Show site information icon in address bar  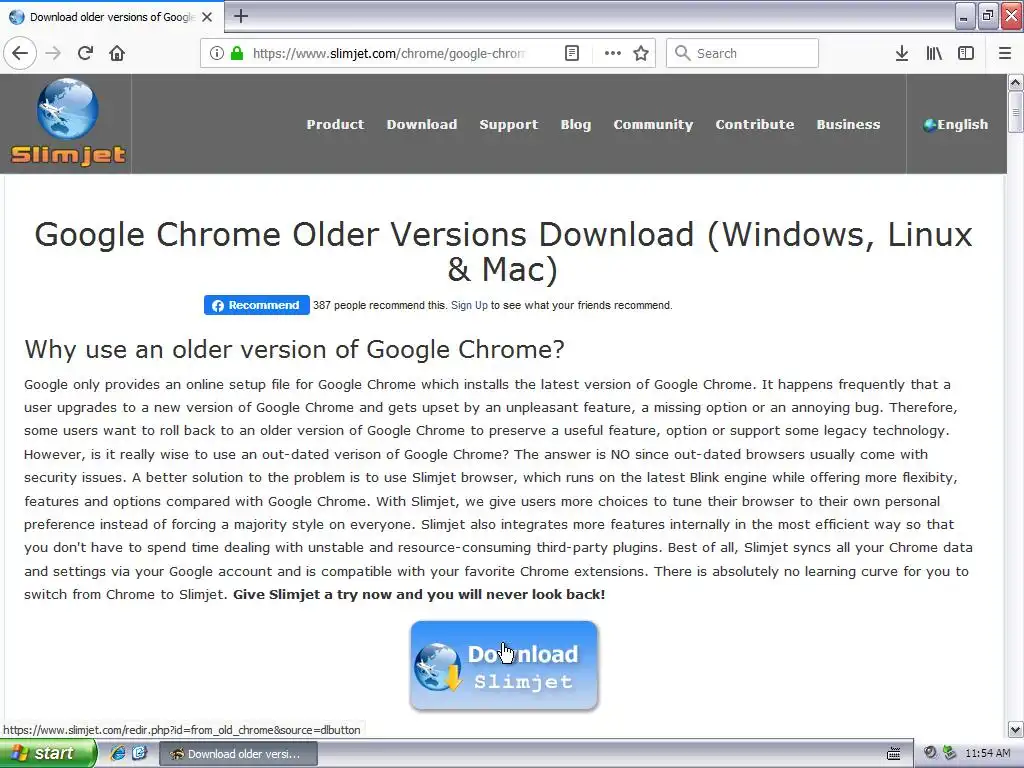click(x=217, y=53)
